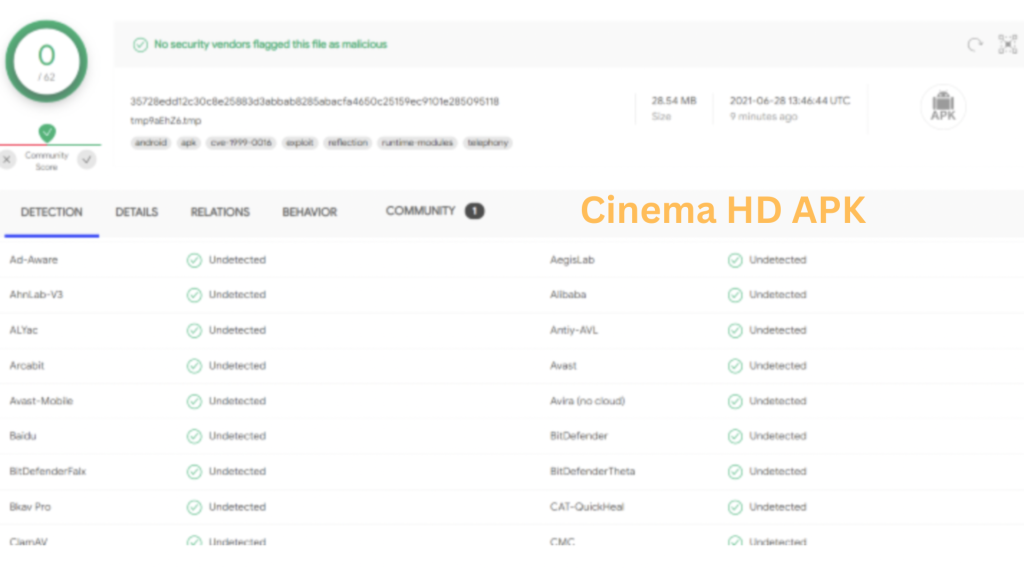Click the CAT-QuickHeal vendor name
The width and height of the screenshot is (1024, 576).
587,507
